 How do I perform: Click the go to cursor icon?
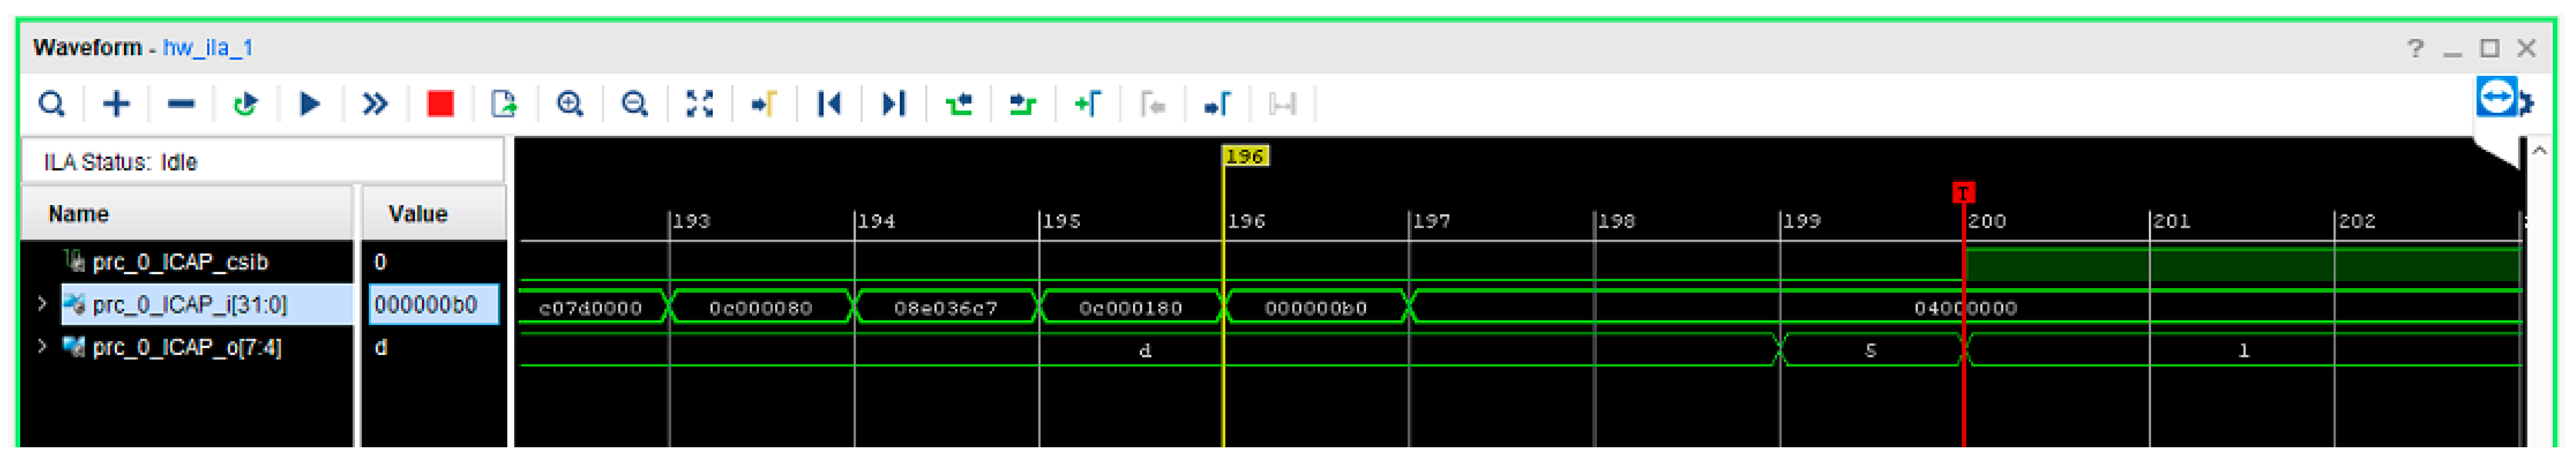pos(764,104)
